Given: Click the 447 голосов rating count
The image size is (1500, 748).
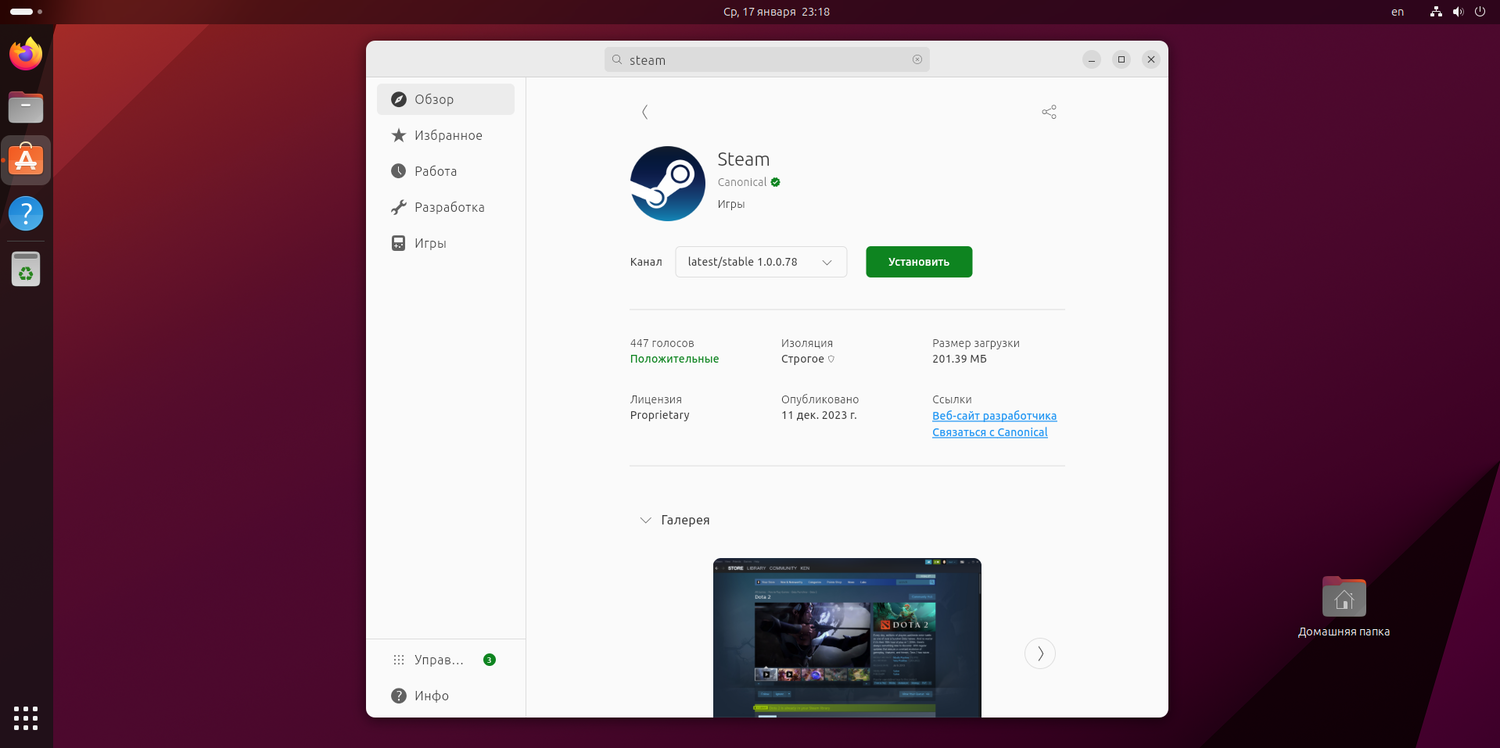Looking at the screenshot, I should click(x=662, y=343).
